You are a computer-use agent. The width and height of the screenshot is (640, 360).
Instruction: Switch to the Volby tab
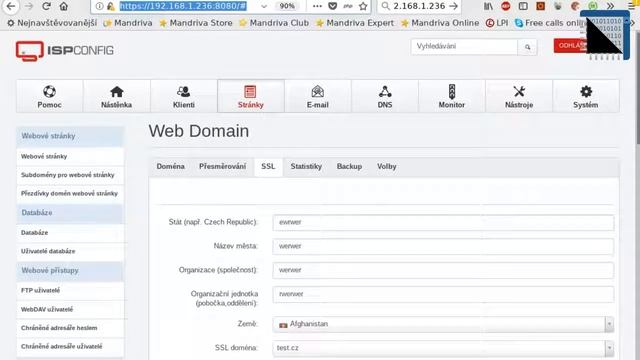(x=387, y=167)
